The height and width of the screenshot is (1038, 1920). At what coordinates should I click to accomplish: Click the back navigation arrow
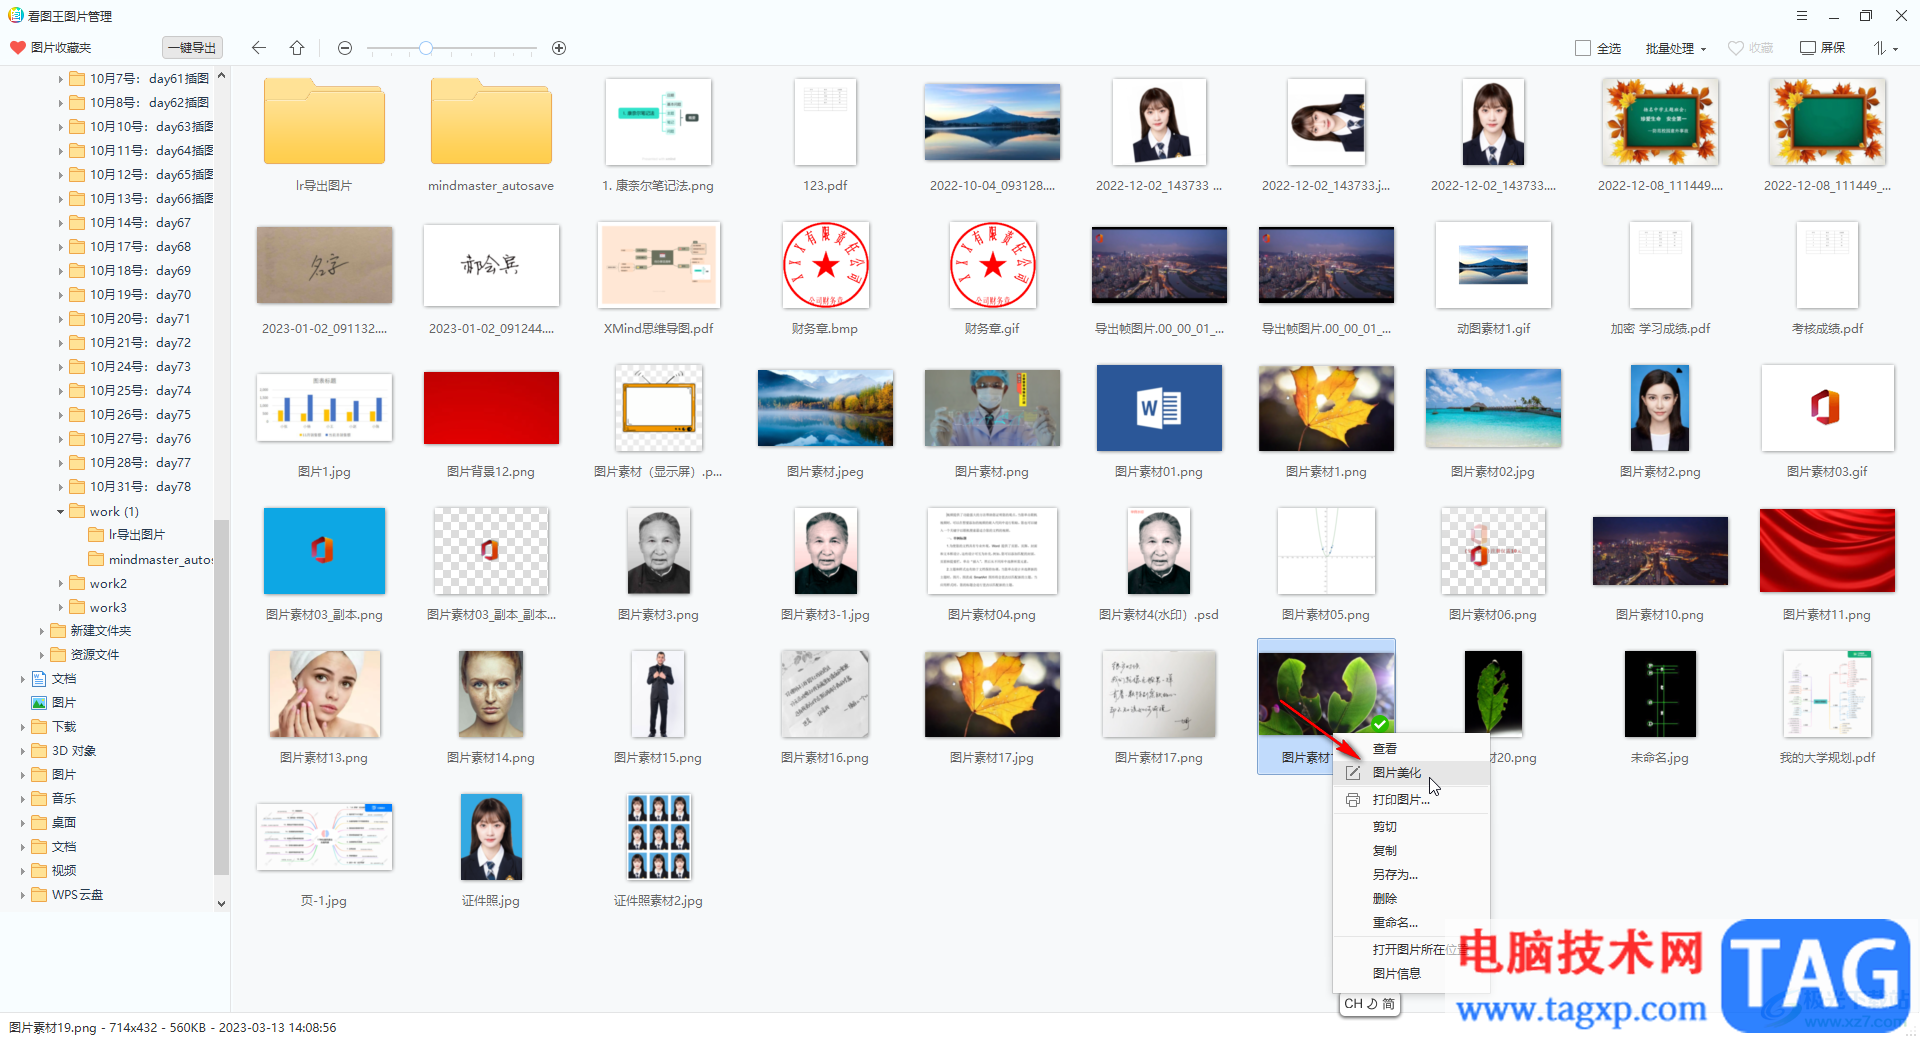pyautogui.click(x=259, y=48)
